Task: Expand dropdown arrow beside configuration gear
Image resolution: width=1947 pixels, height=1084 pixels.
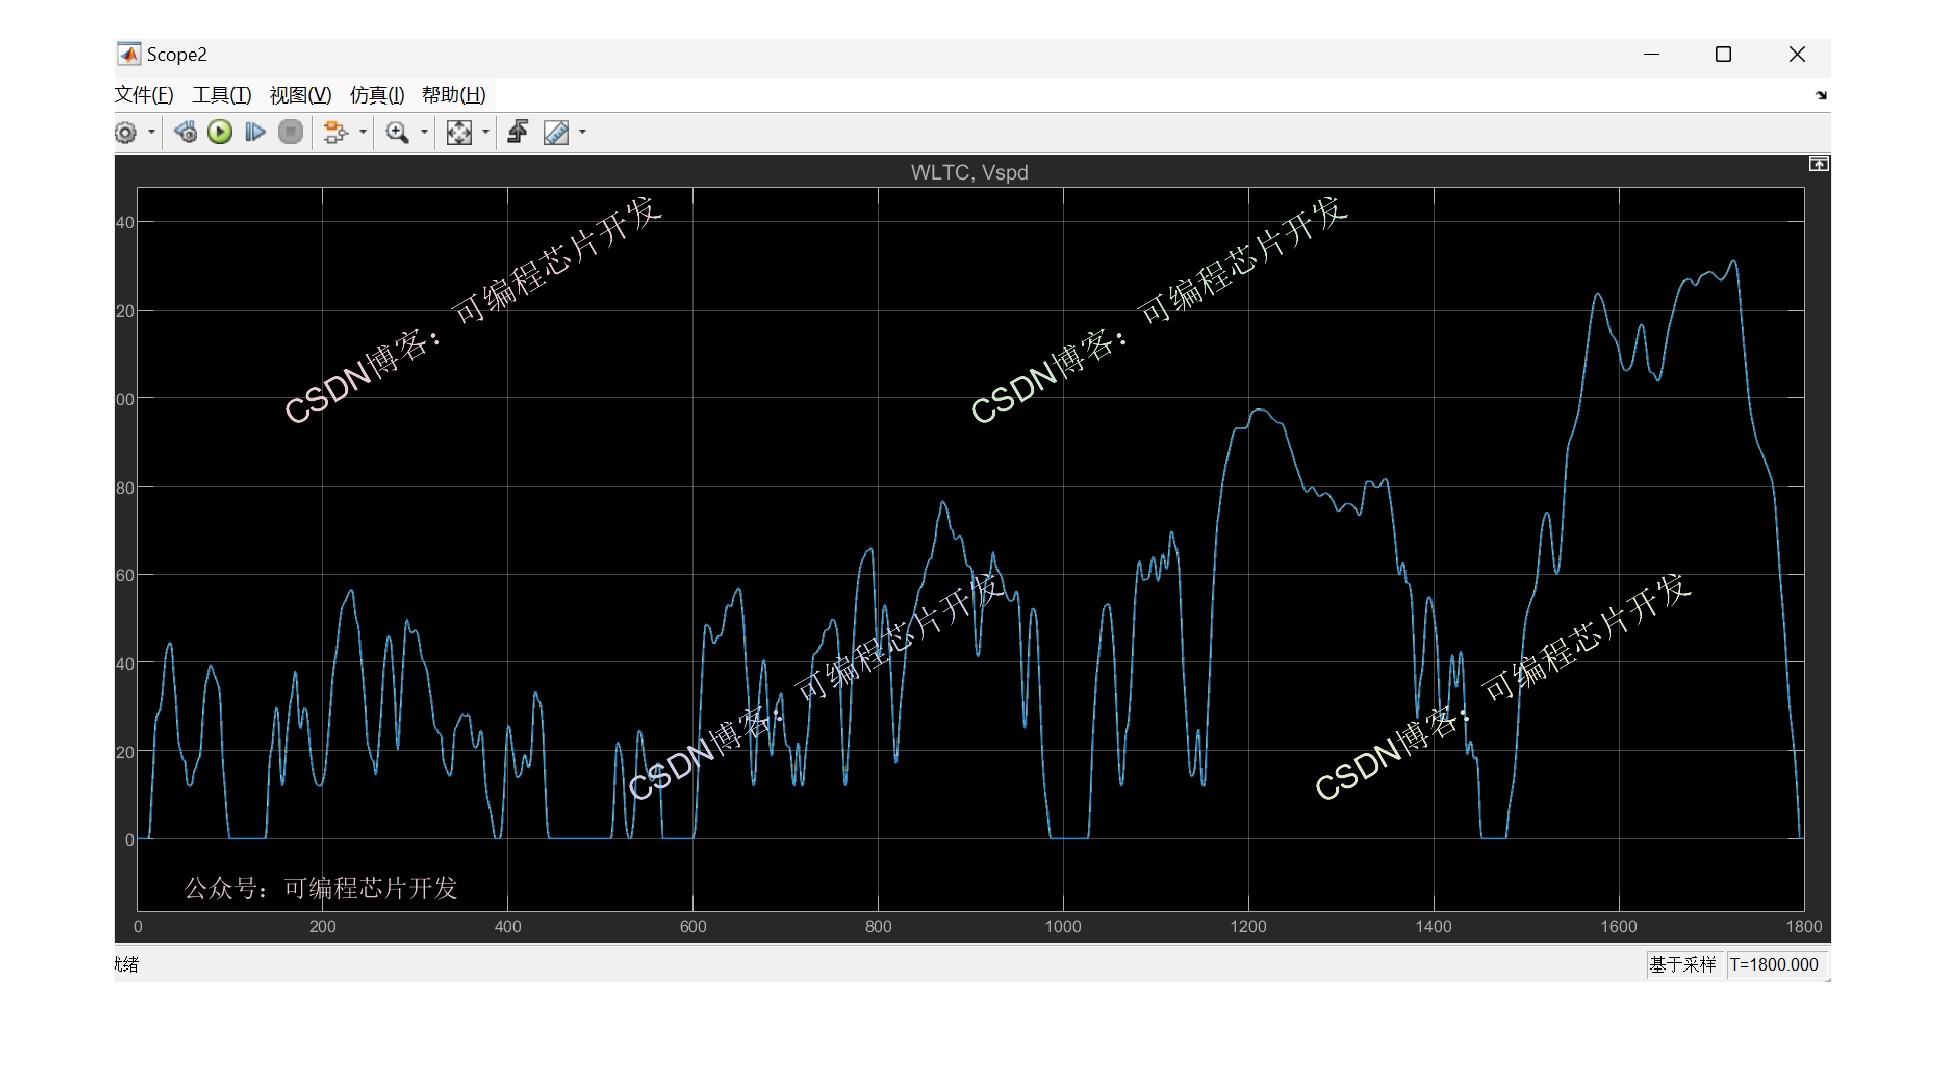Action: [152, 132]
